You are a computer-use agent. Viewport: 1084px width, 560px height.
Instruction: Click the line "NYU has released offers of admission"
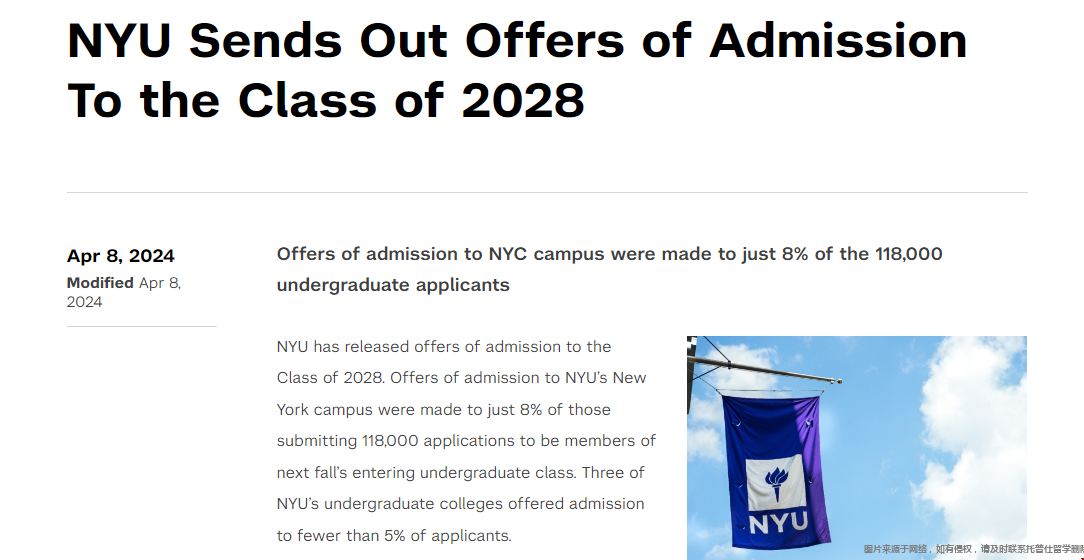pyautogui.click(x=444, y=346)
